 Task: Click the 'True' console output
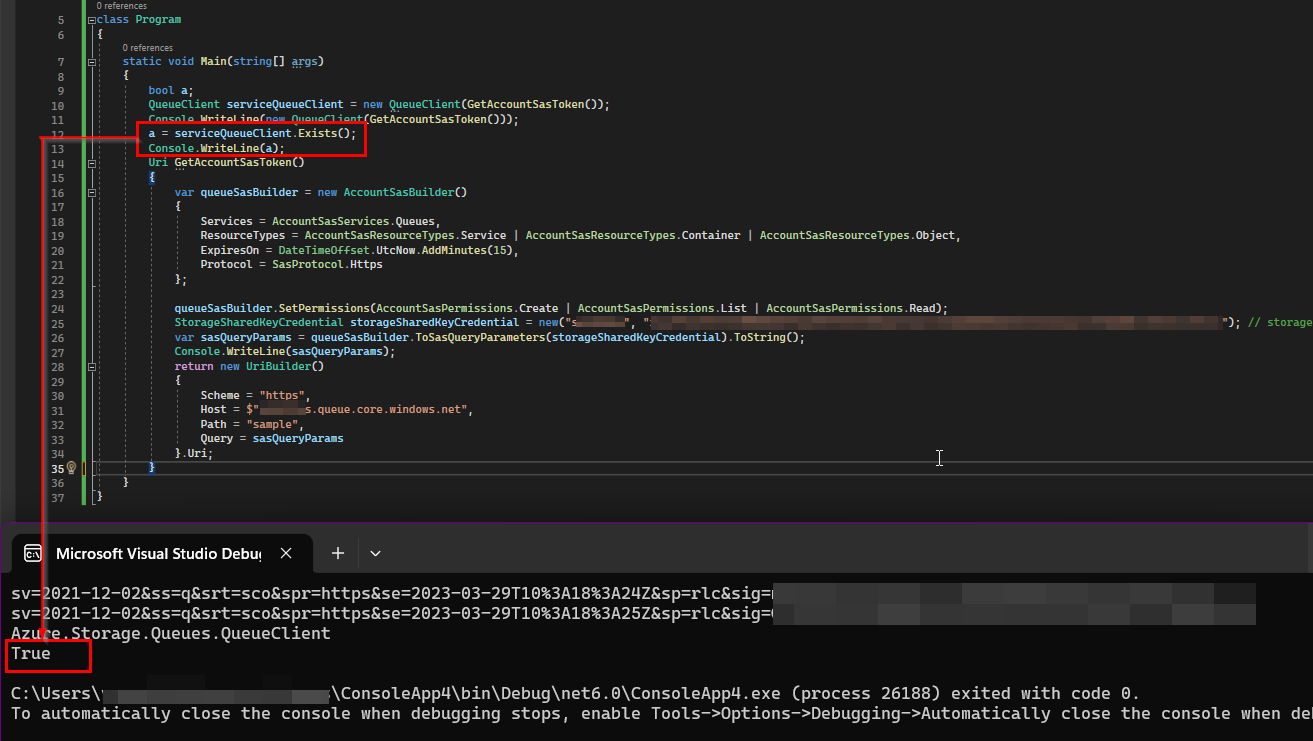tap(31, 654)
